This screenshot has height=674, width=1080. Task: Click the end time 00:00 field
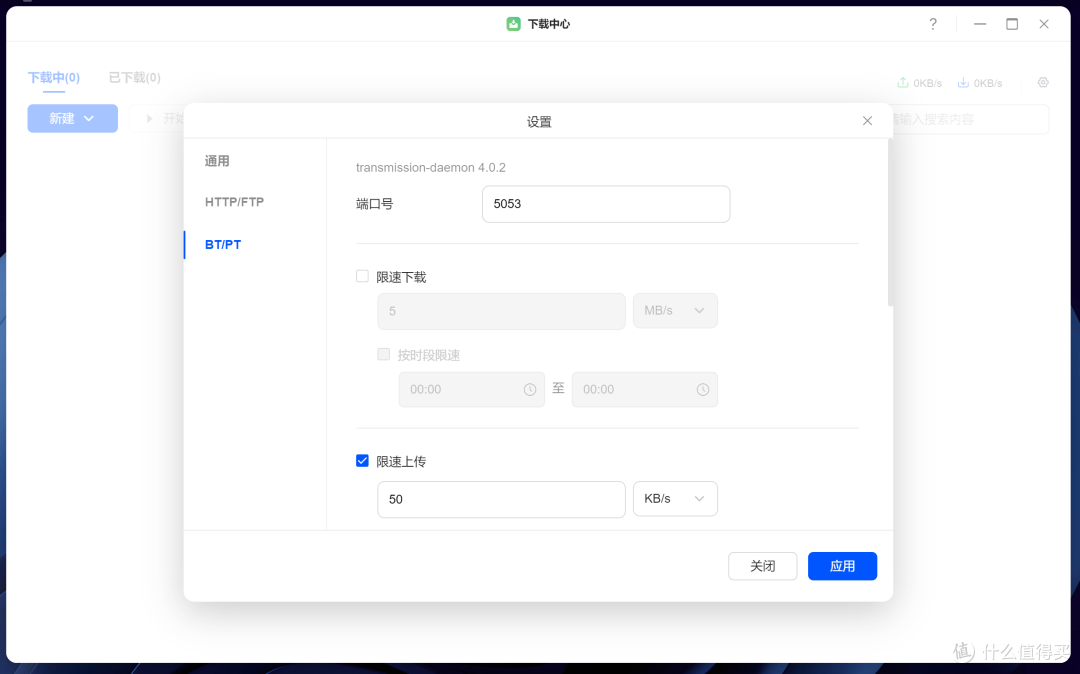[645, 390]
